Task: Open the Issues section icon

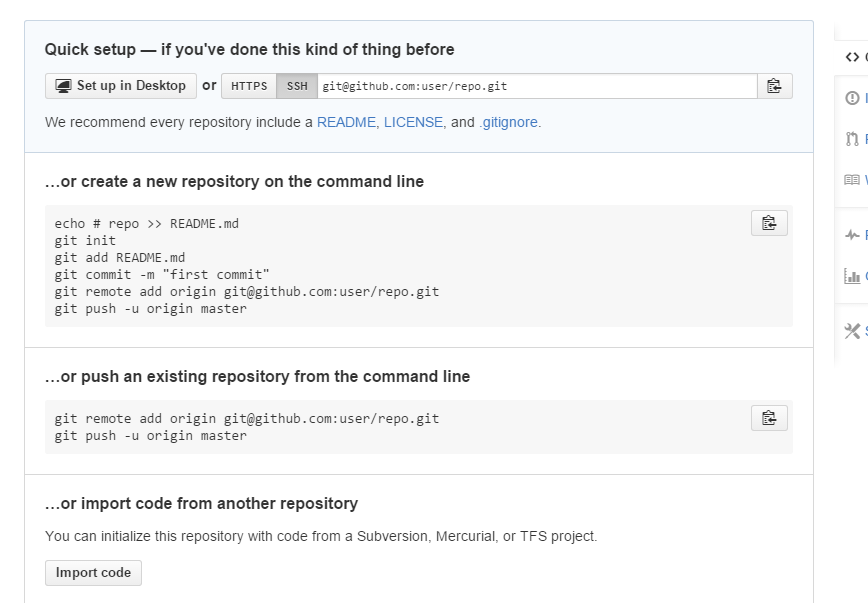Action: (853, 98)
